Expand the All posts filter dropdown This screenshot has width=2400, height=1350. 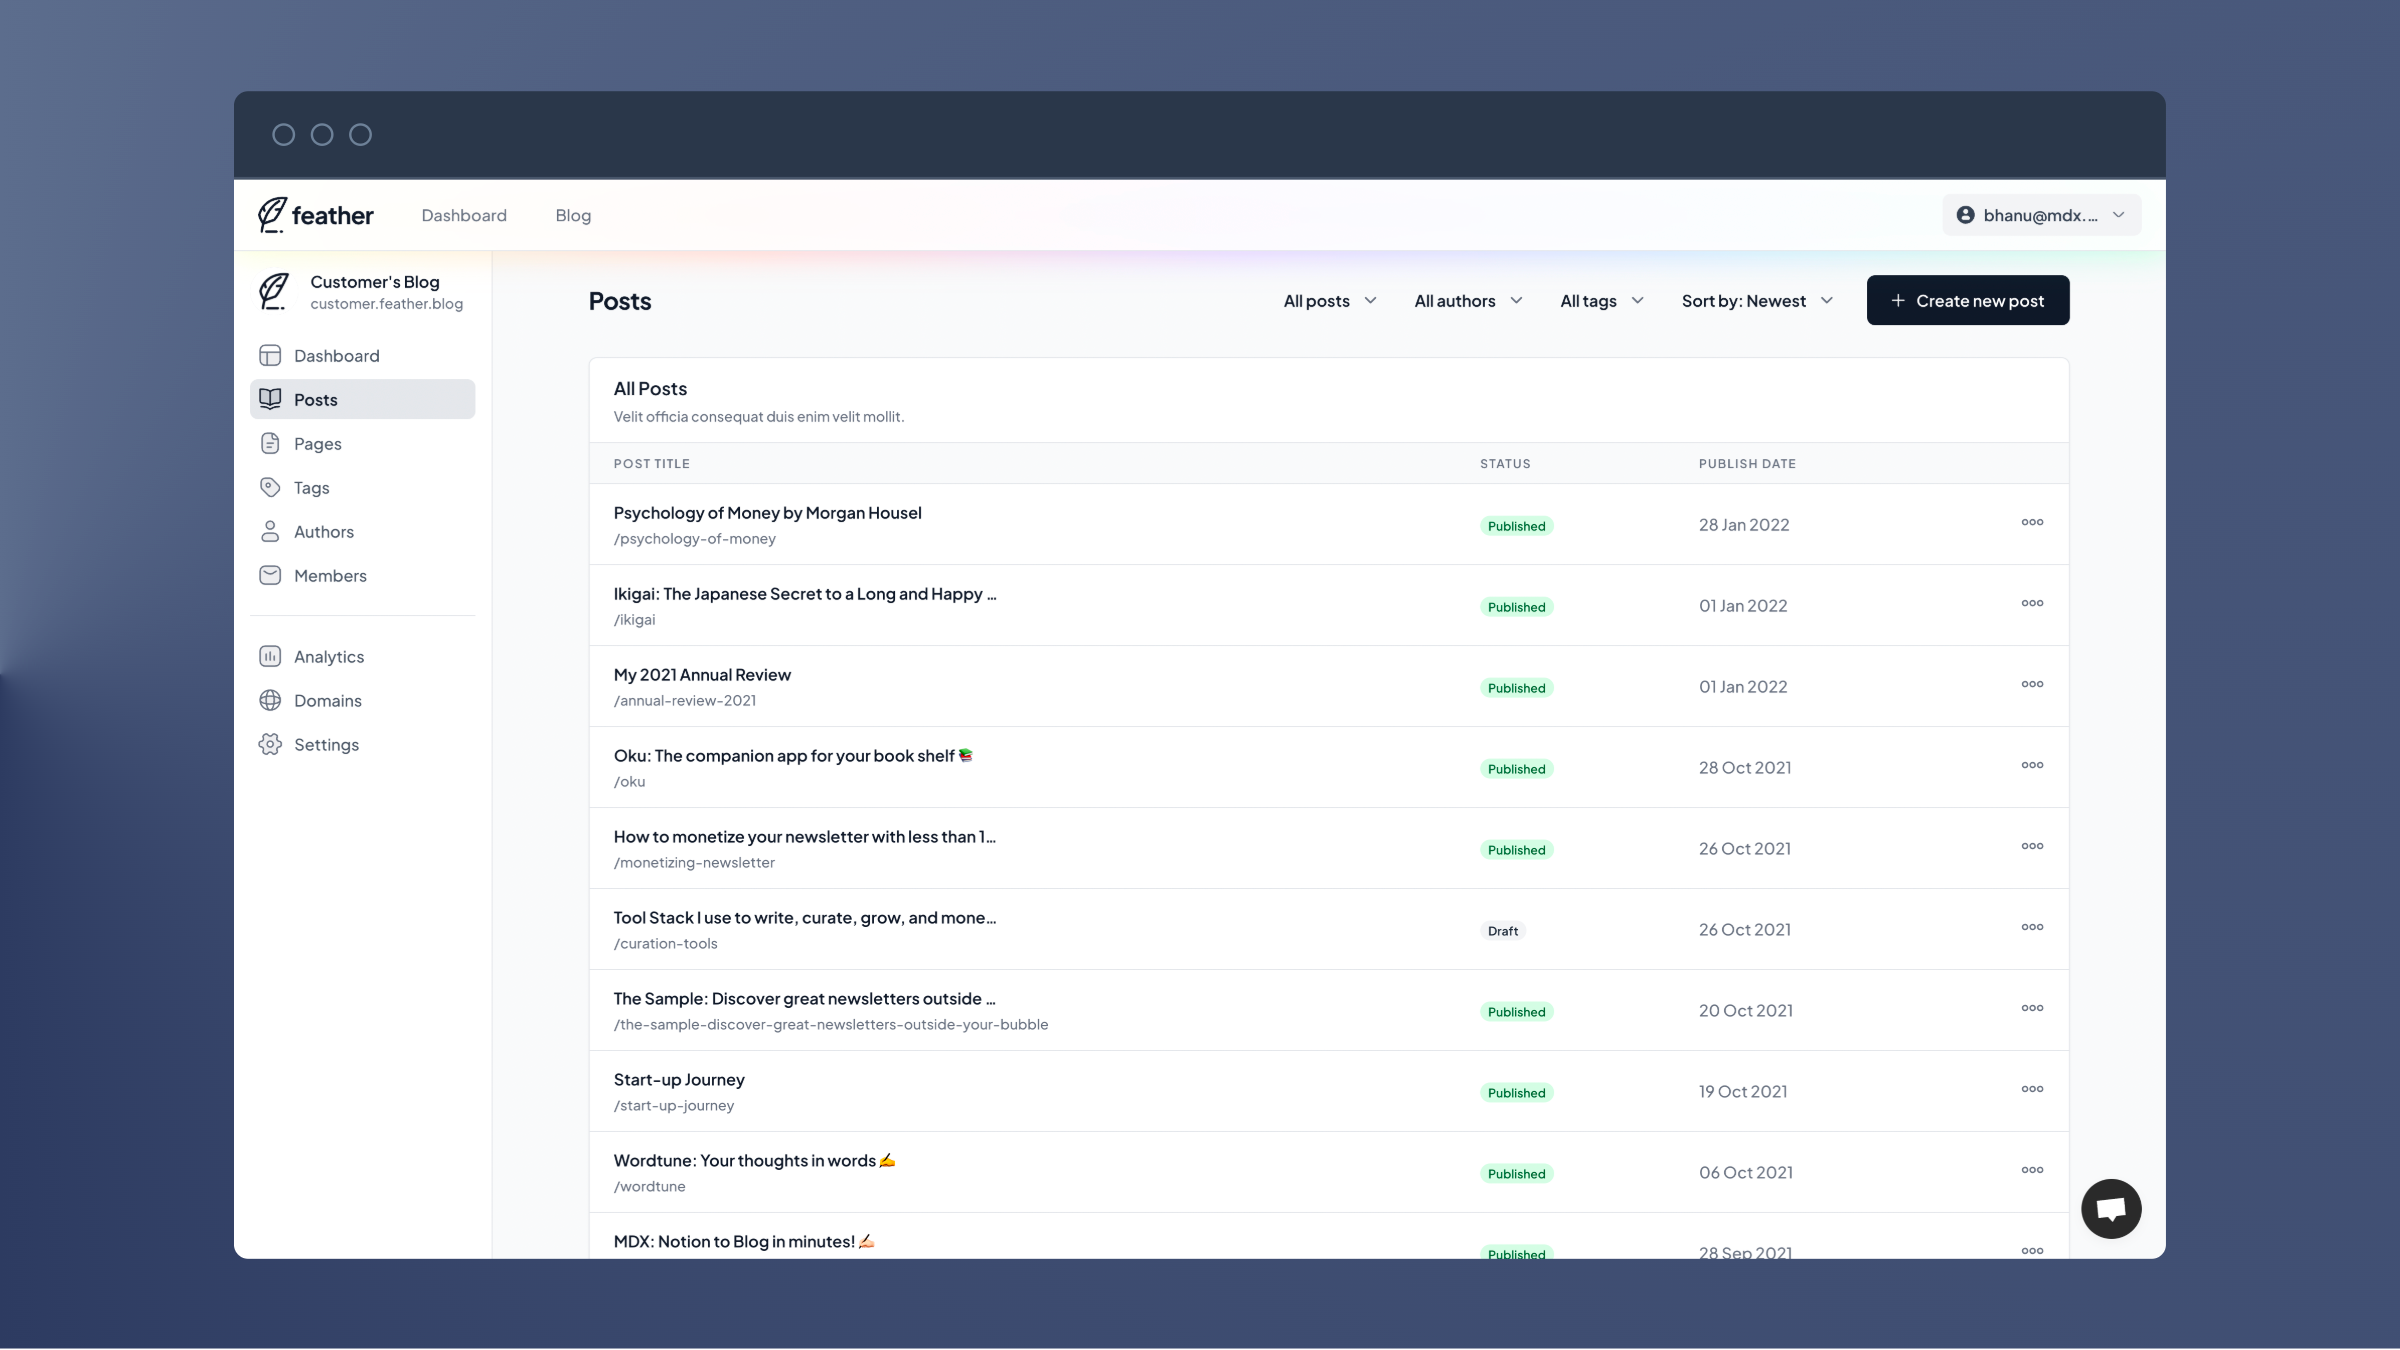tap(1330, 301)
